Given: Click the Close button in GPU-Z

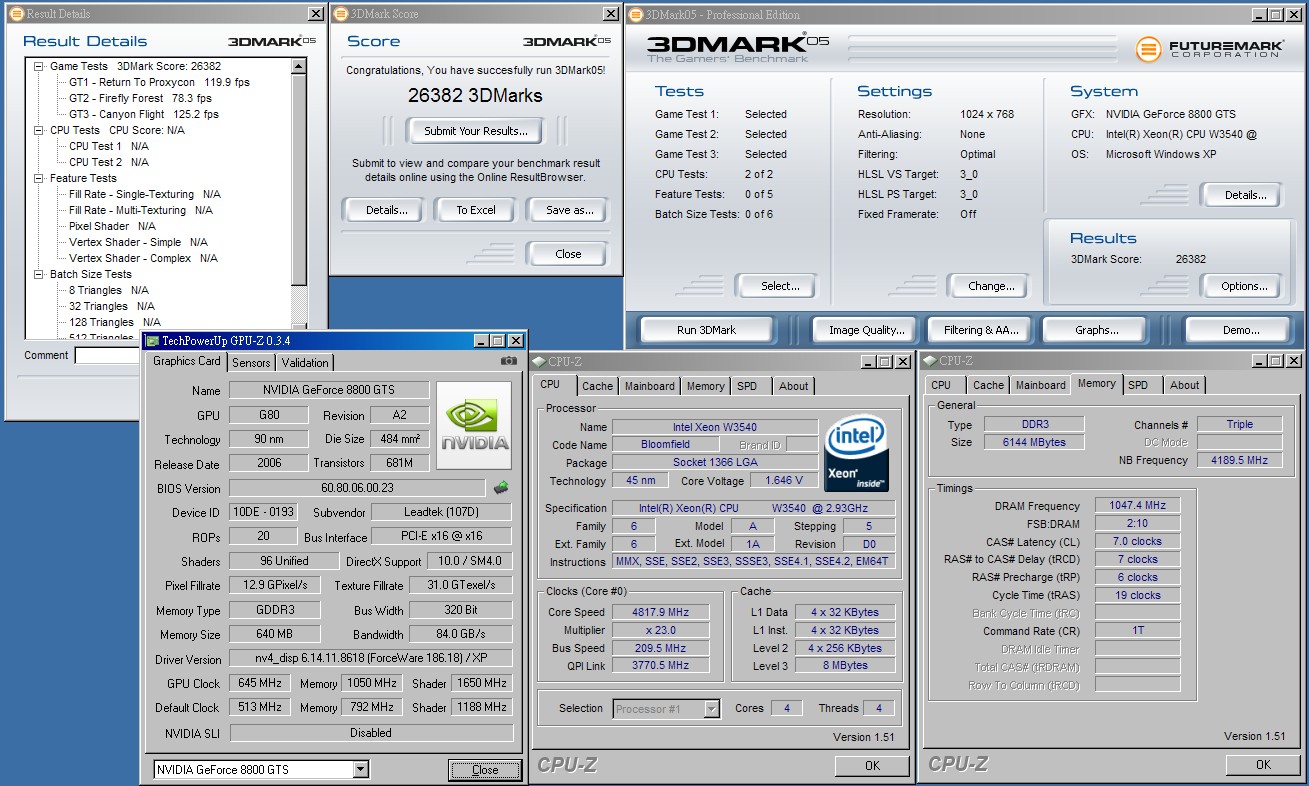Looking at the screenshot, I should click(485, 770).
